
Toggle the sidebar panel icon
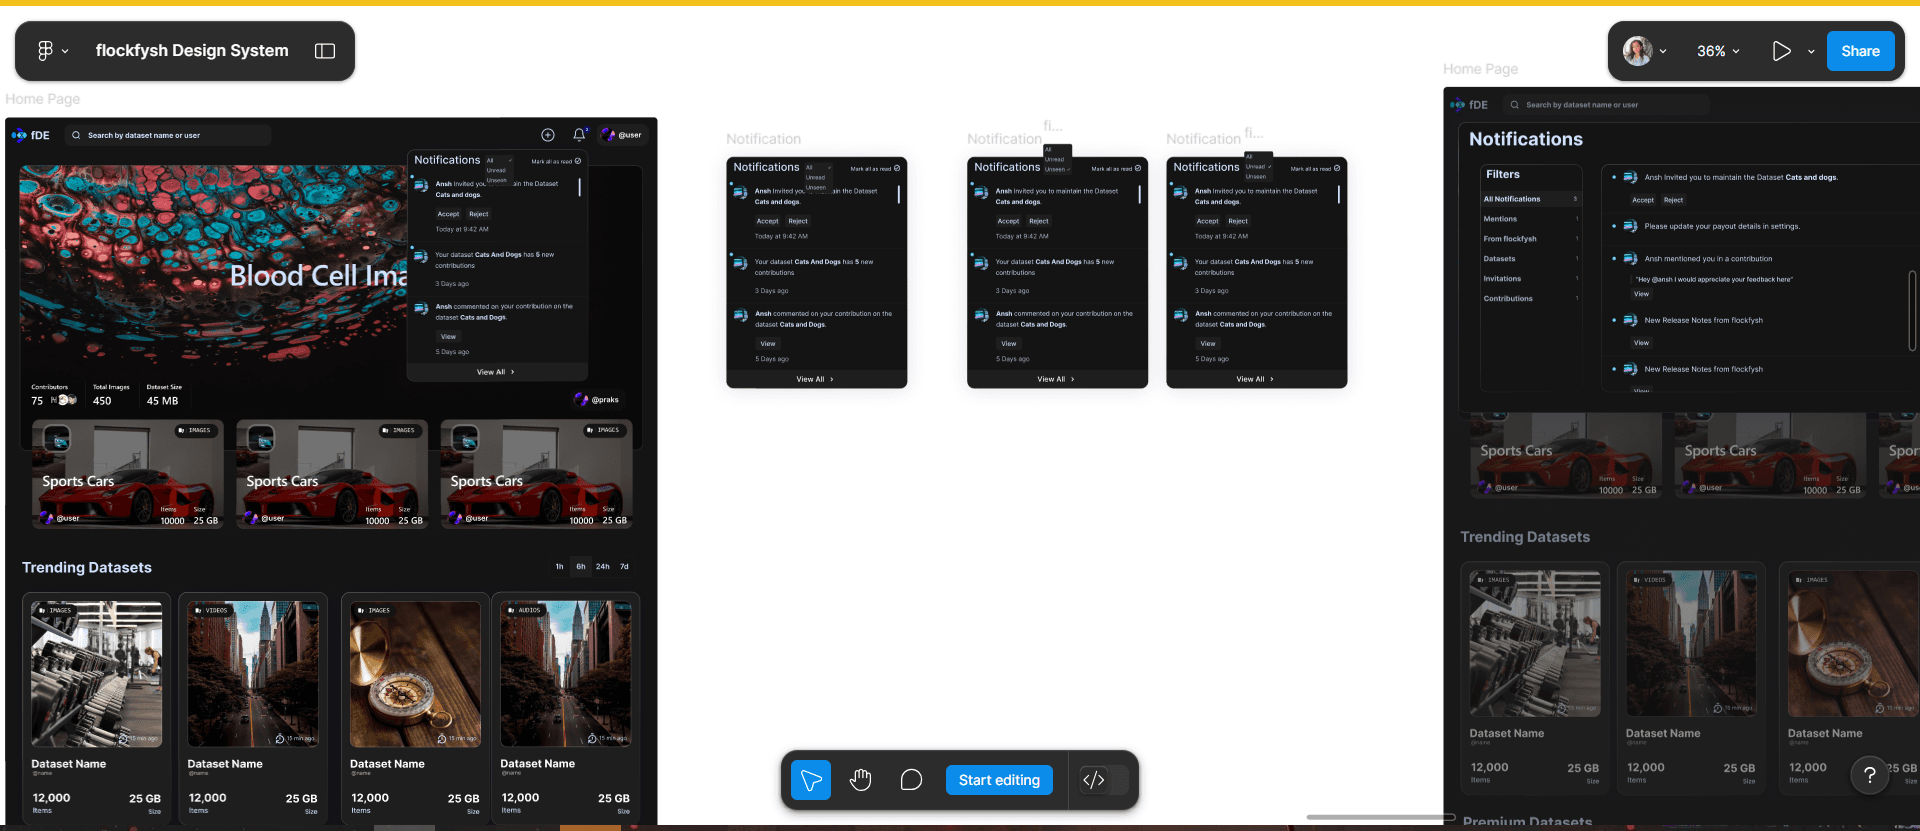pos(325,51)
